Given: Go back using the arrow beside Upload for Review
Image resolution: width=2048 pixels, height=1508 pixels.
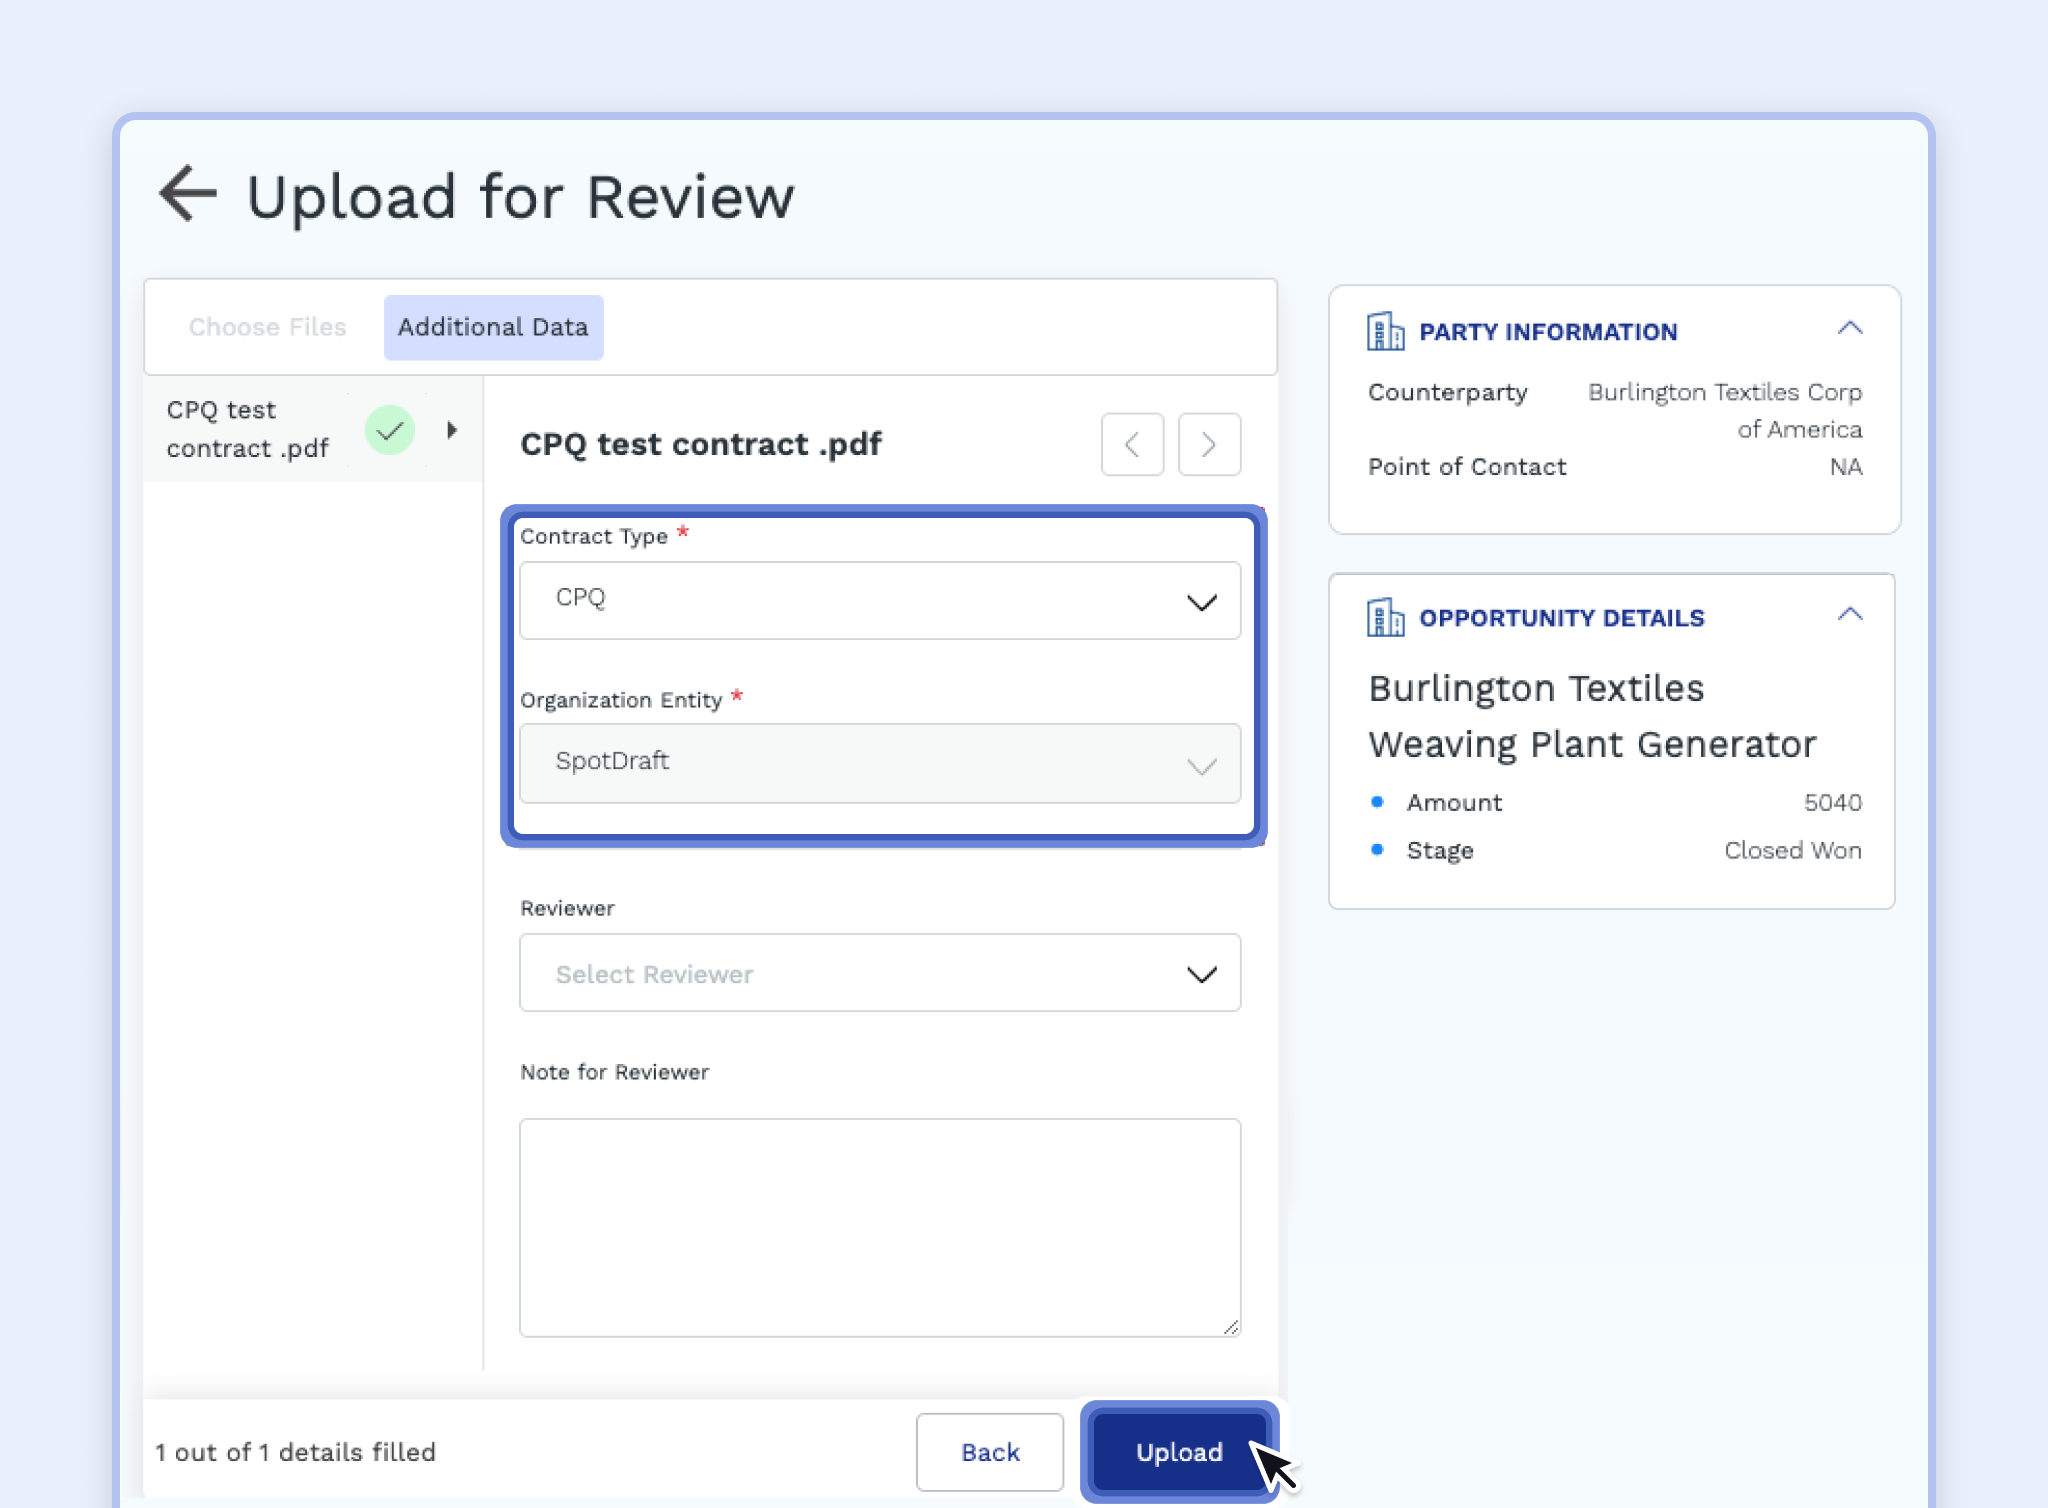Looking at the screenshot, I should pos(188,193).
